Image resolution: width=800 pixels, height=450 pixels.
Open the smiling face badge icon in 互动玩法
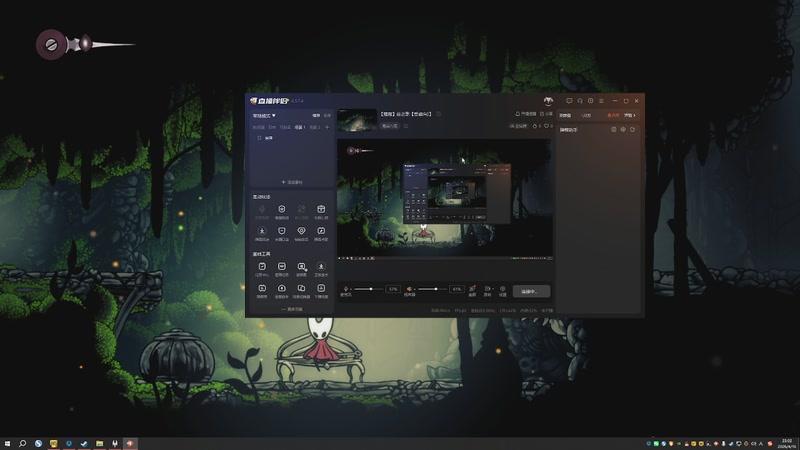(282, 233)
